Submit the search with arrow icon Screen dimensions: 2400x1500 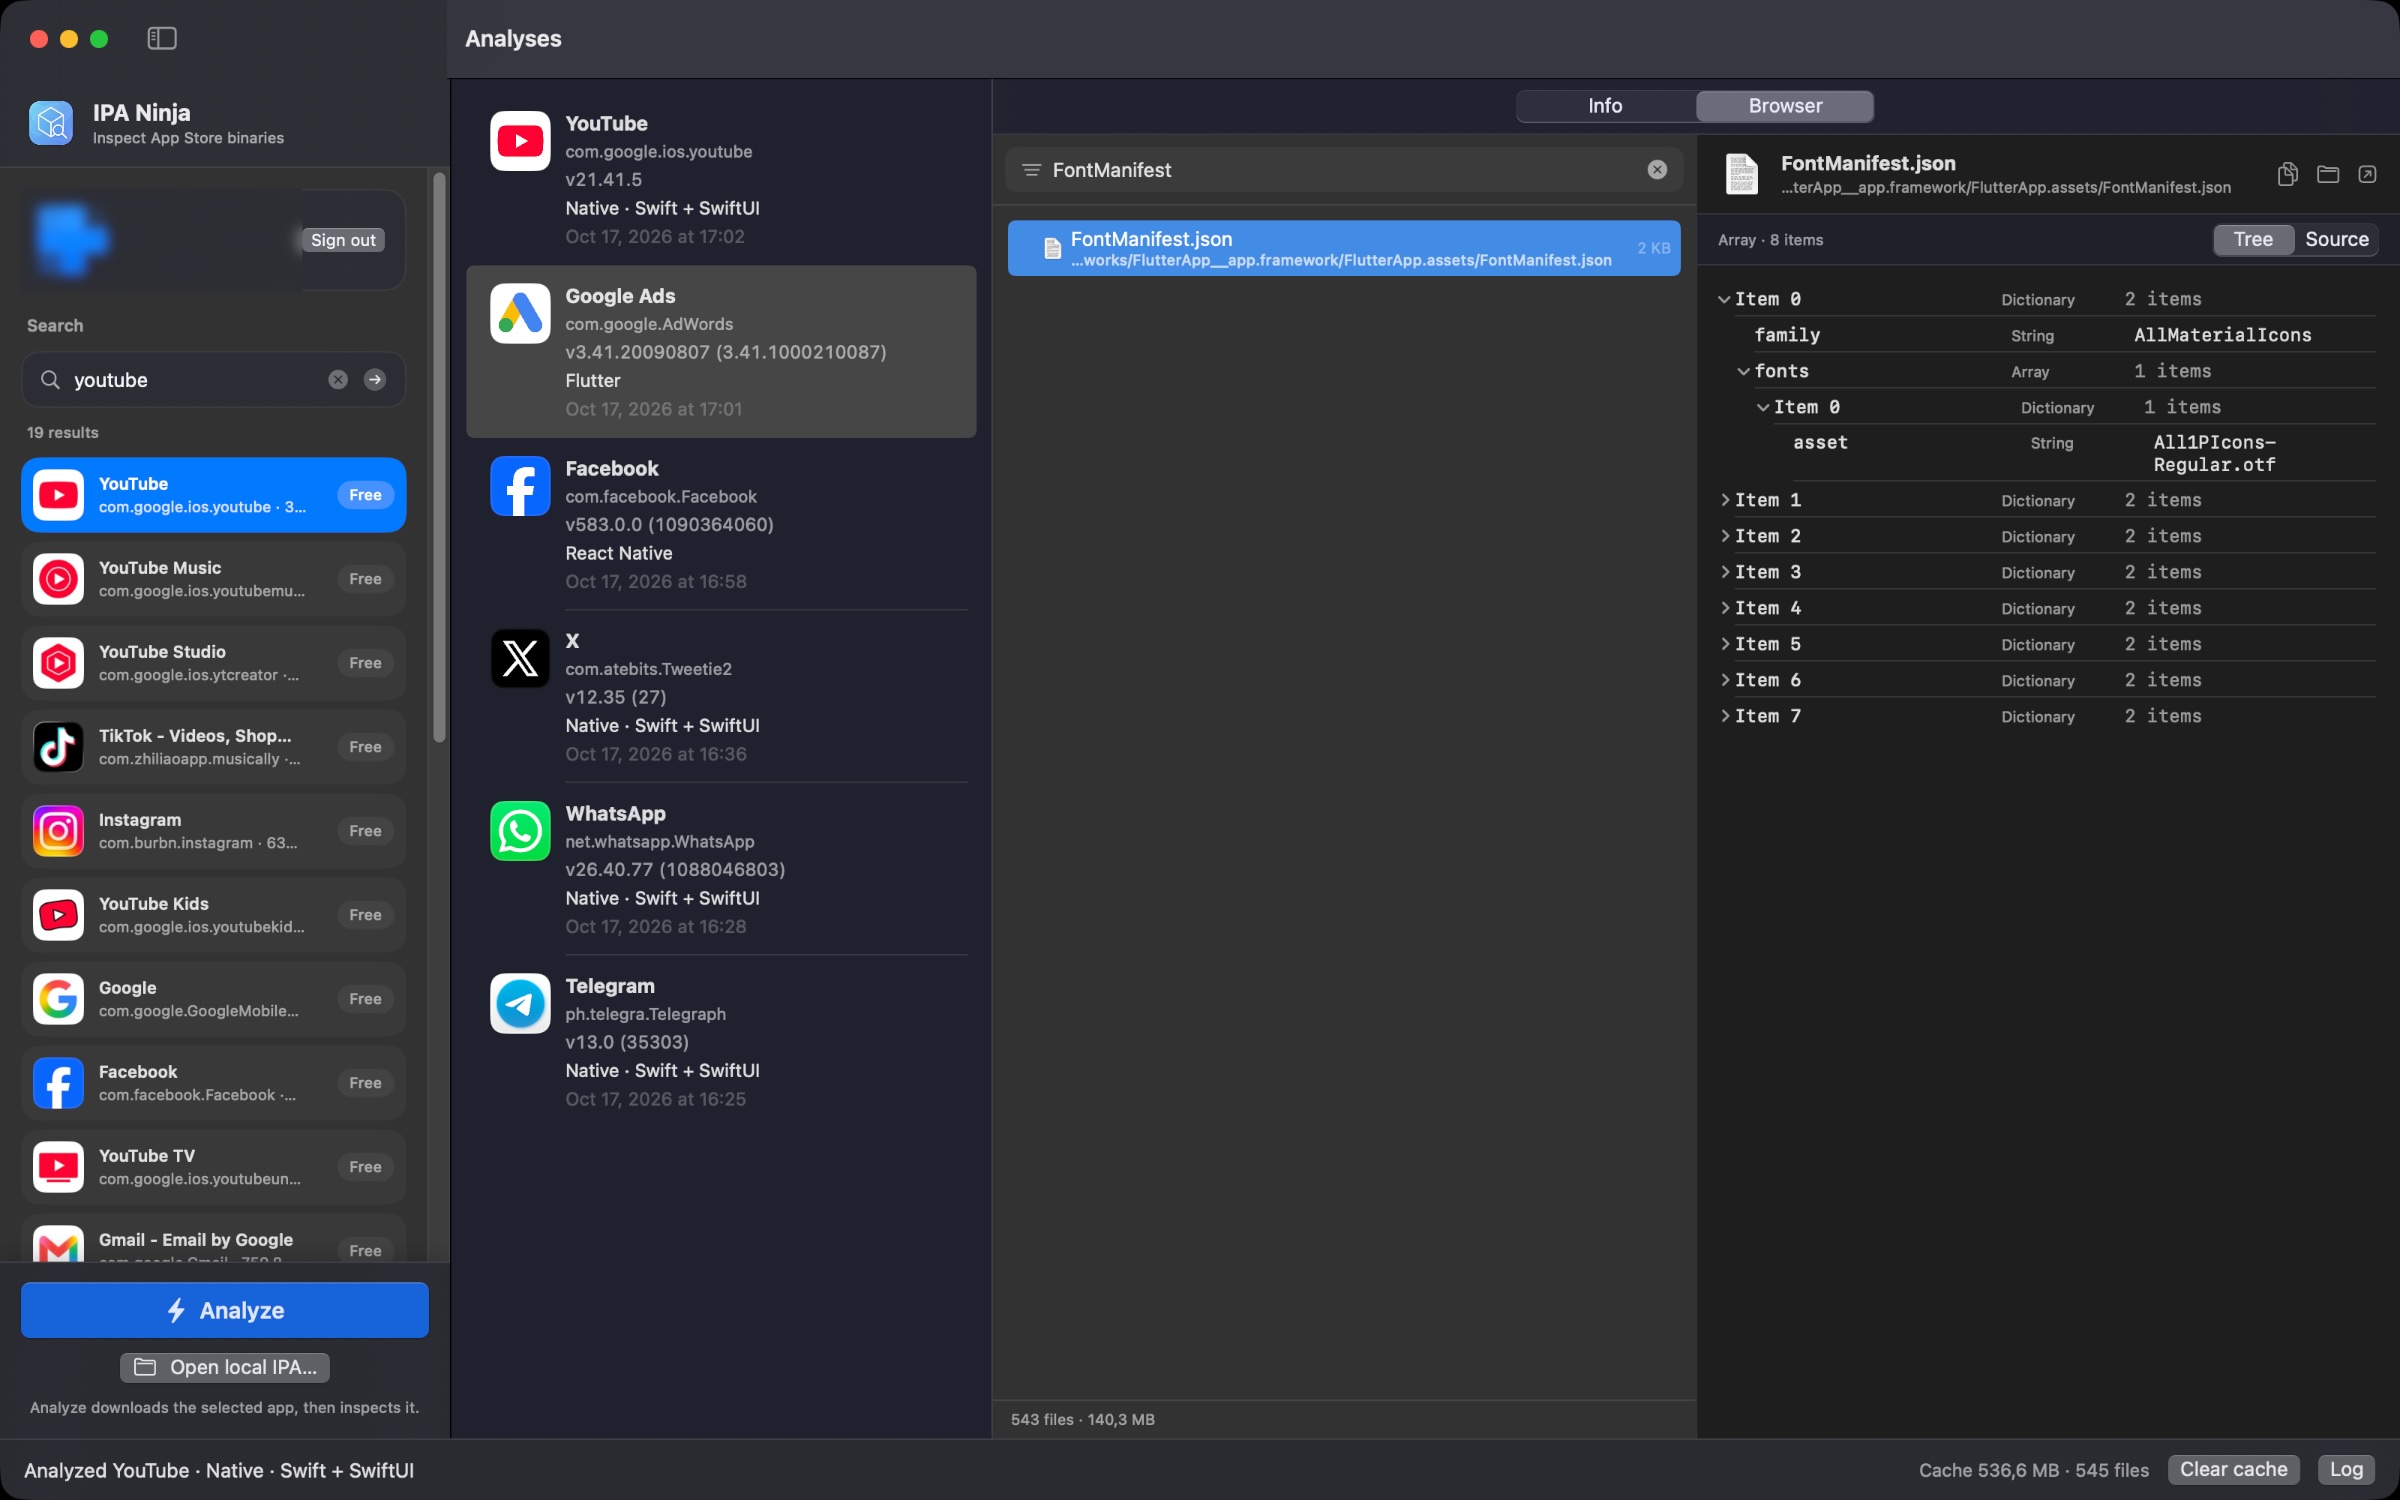click(375, 379)
